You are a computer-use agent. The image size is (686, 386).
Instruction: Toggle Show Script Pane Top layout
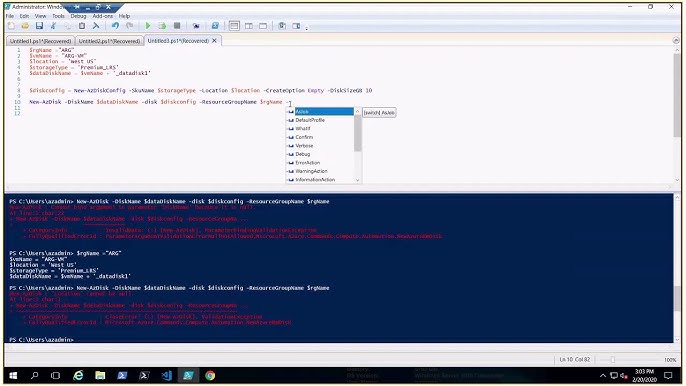tap(234, 26)
